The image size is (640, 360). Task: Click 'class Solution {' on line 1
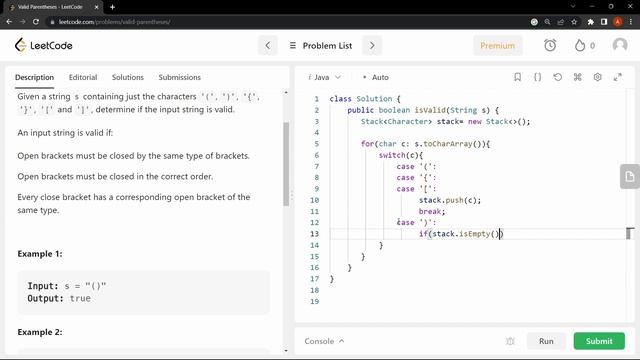pyautogui.click(x=365, y=99)
